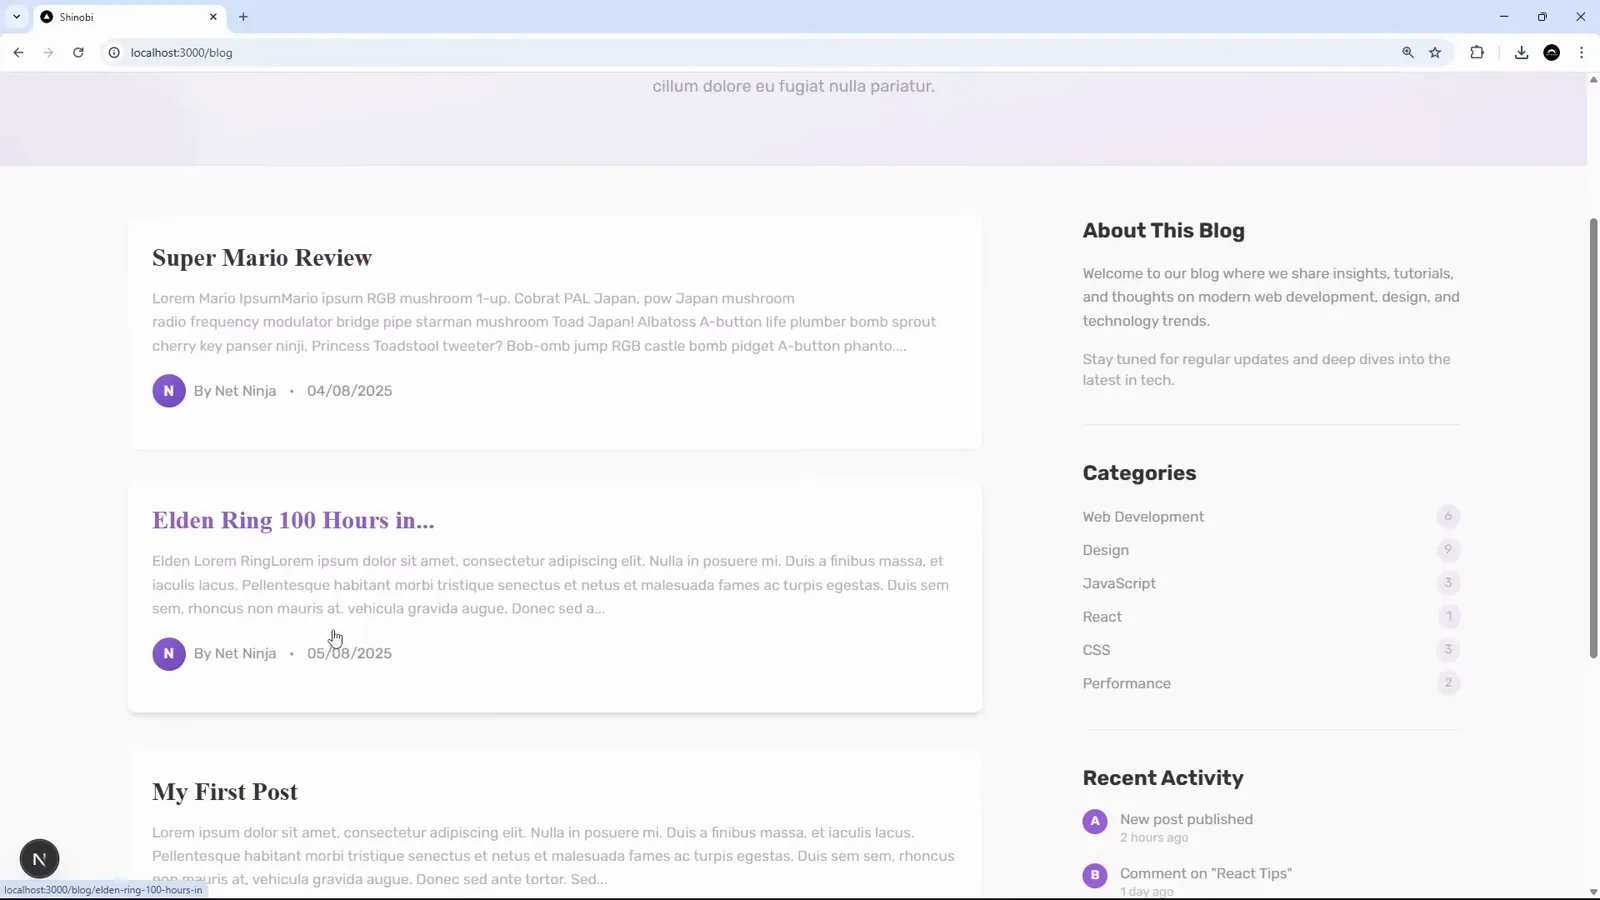The width and height of the screenshot is (1600, 900).
Task: Open a new browser tab
Action: pos(243,17)
